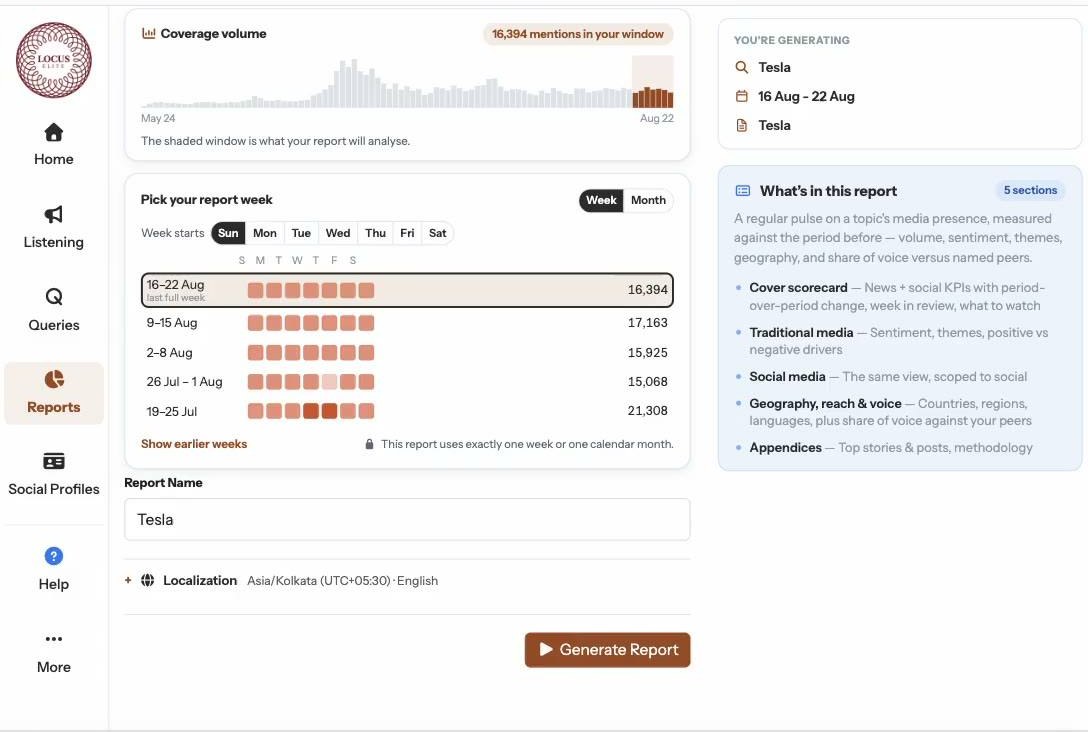Switch the period toggle to Week
The height and width of the screenshot is (732, 1088).
pos(601,200)
